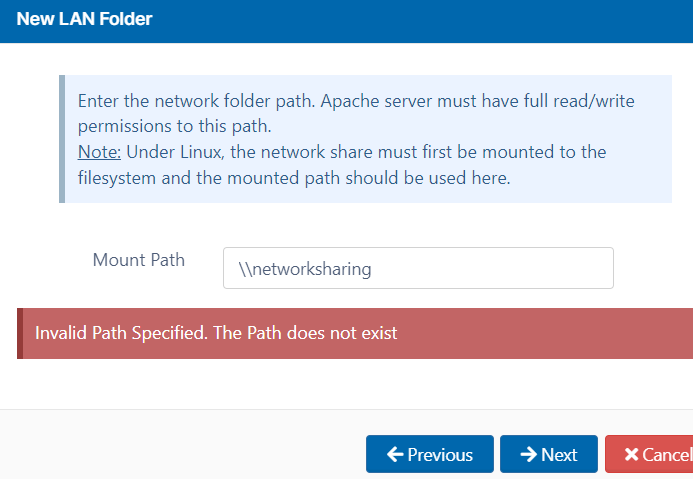Screen dimensions: 693x479
Task: Click the Apache server read/write instruction line
Action: [x=356, y=101]
